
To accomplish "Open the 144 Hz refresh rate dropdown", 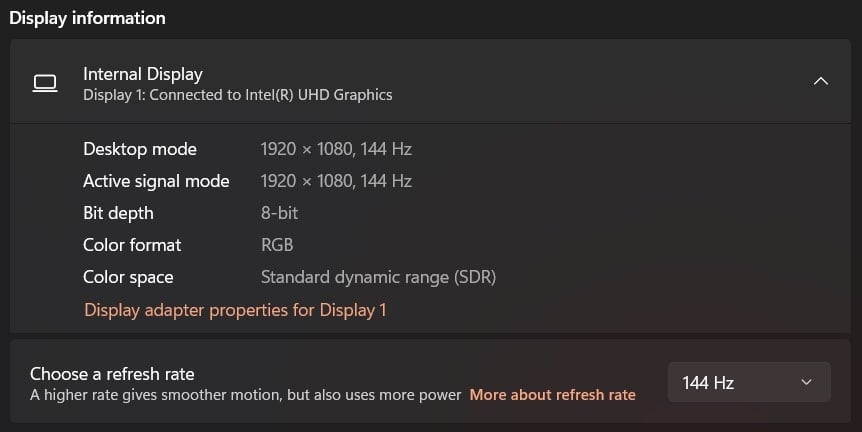I will tap(749, 382).
